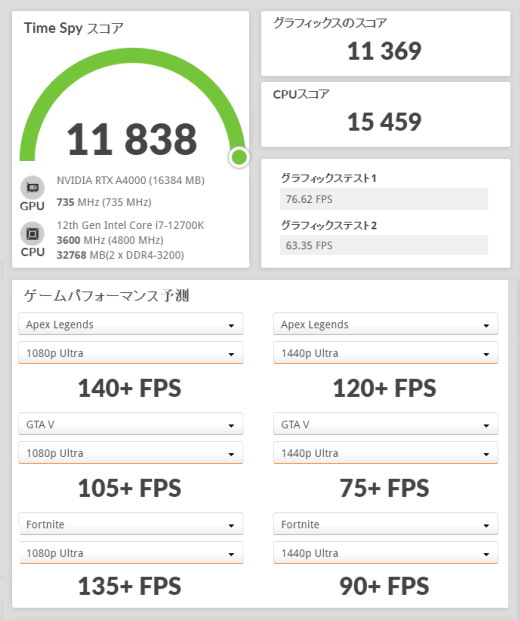Image resolution: width=520 pixels, height=620 pixels.
Task: Click the Time Spy score 11 838
Action: pos(131,139)
